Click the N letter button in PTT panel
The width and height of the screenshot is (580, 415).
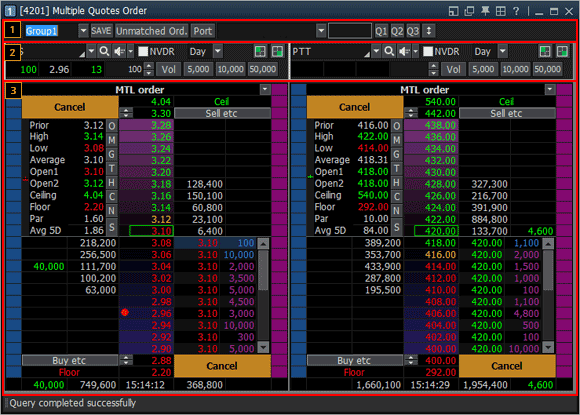pos(396,210)
